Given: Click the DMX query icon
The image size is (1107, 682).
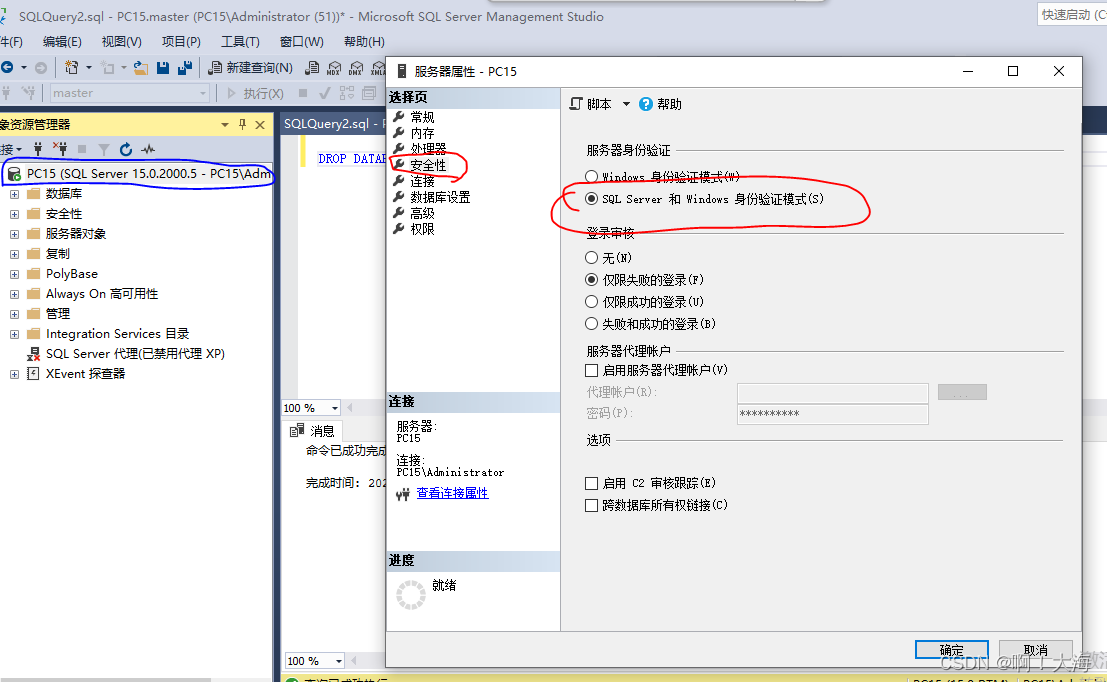Looking at the screenshot, I should pos(356,68).
